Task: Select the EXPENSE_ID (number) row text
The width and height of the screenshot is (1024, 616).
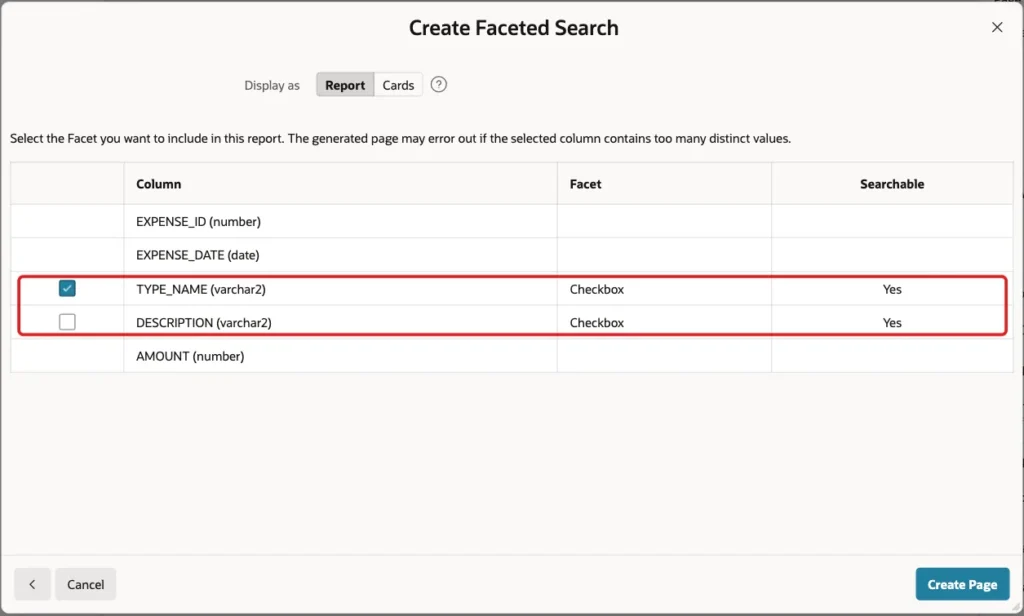Action: (198, 221)
